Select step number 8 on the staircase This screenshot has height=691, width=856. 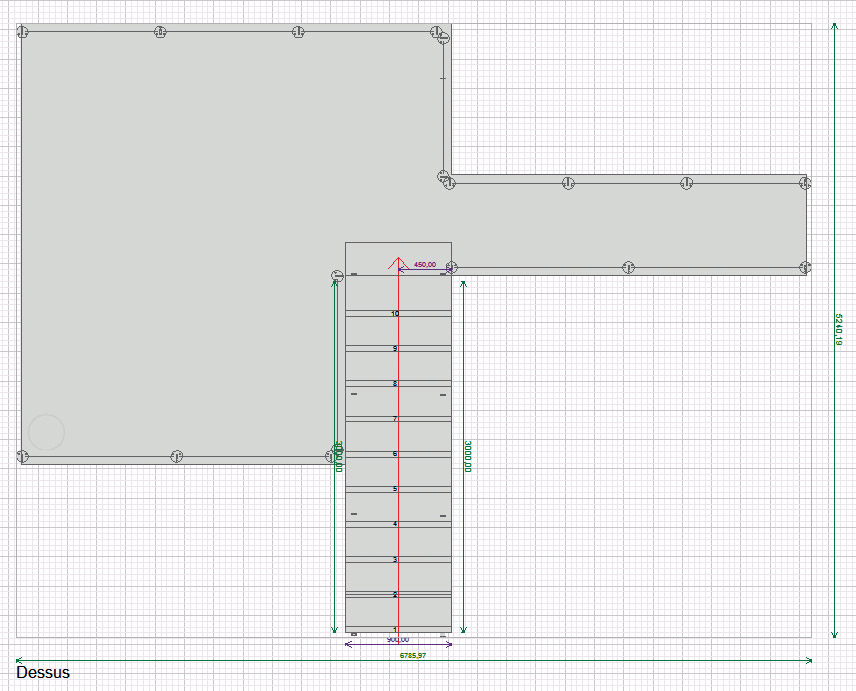pyautogui.click(x=395, y=384)
